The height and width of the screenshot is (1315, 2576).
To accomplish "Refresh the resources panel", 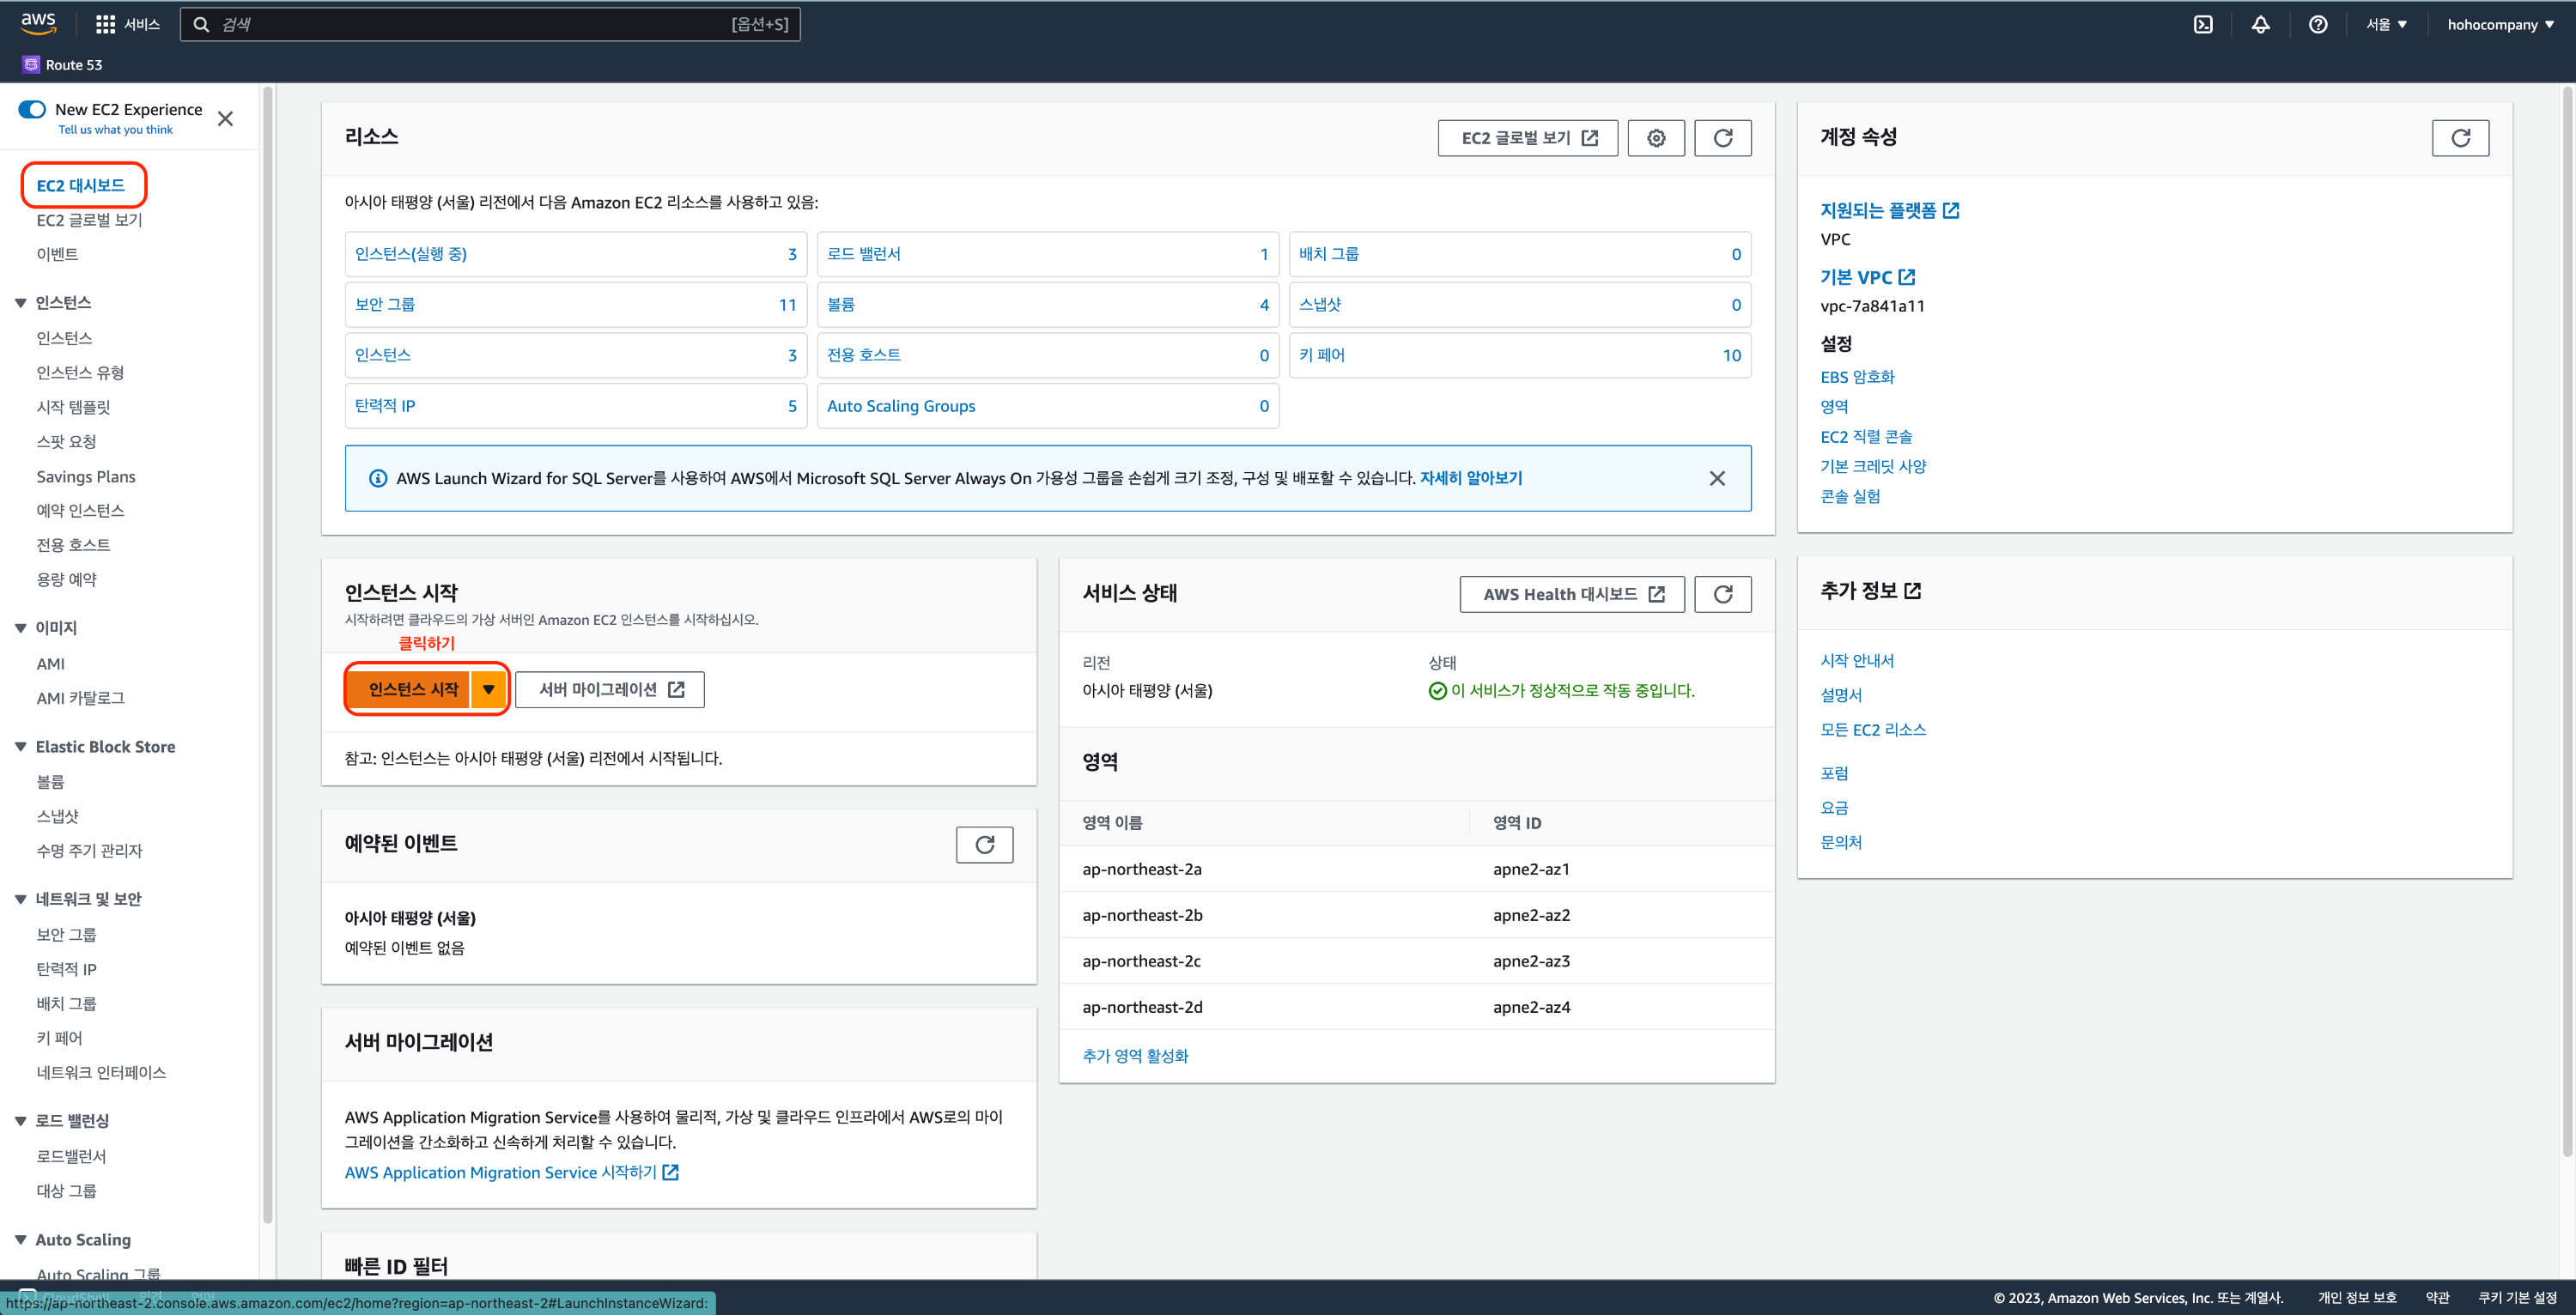I will (x=1722, y=138).
